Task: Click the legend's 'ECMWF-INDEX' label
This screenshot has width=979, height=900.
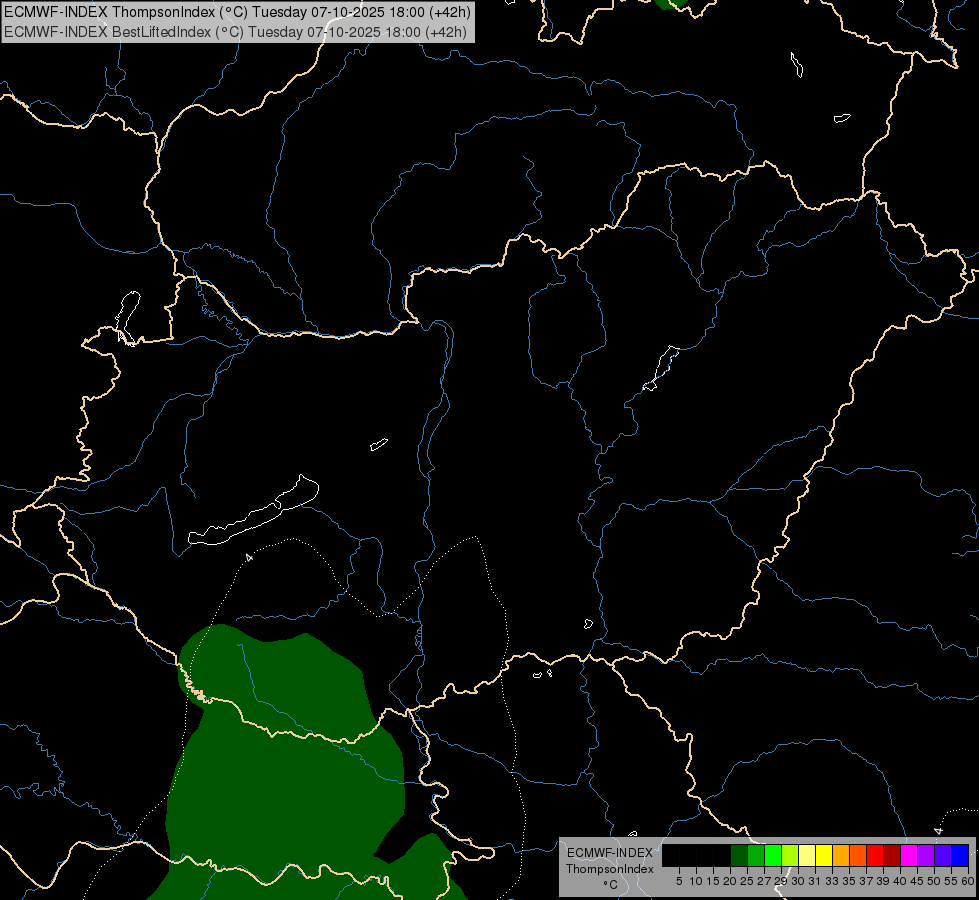Action: pos(609,853)
